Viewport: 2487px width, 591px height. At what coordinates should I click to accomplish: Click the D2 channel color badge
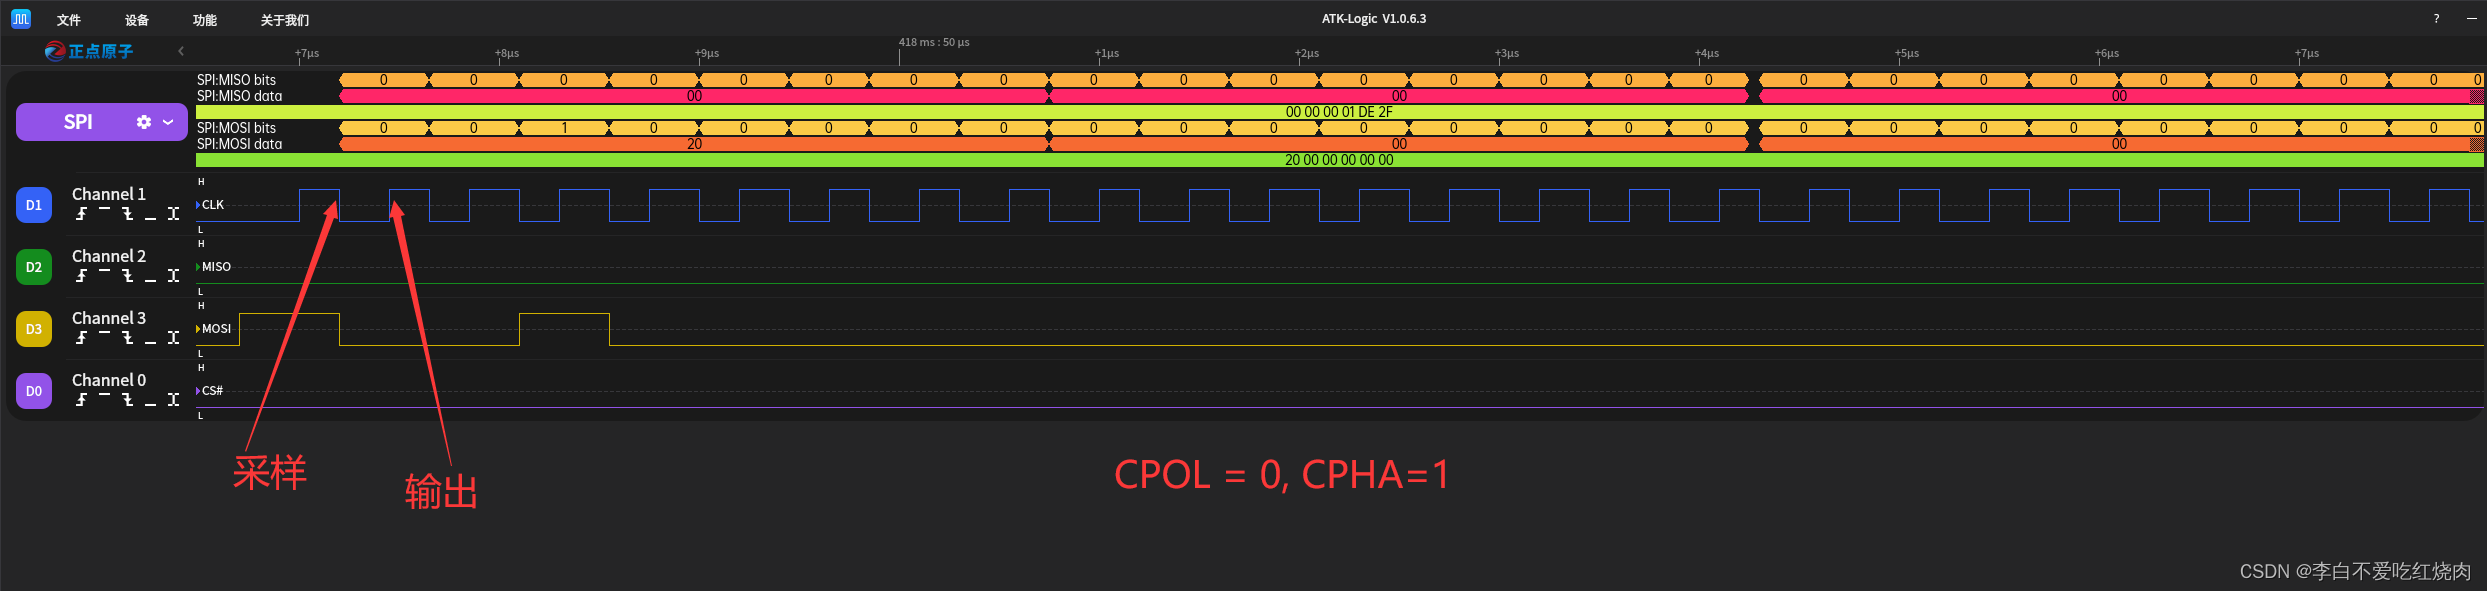click(x=34, y=267)
